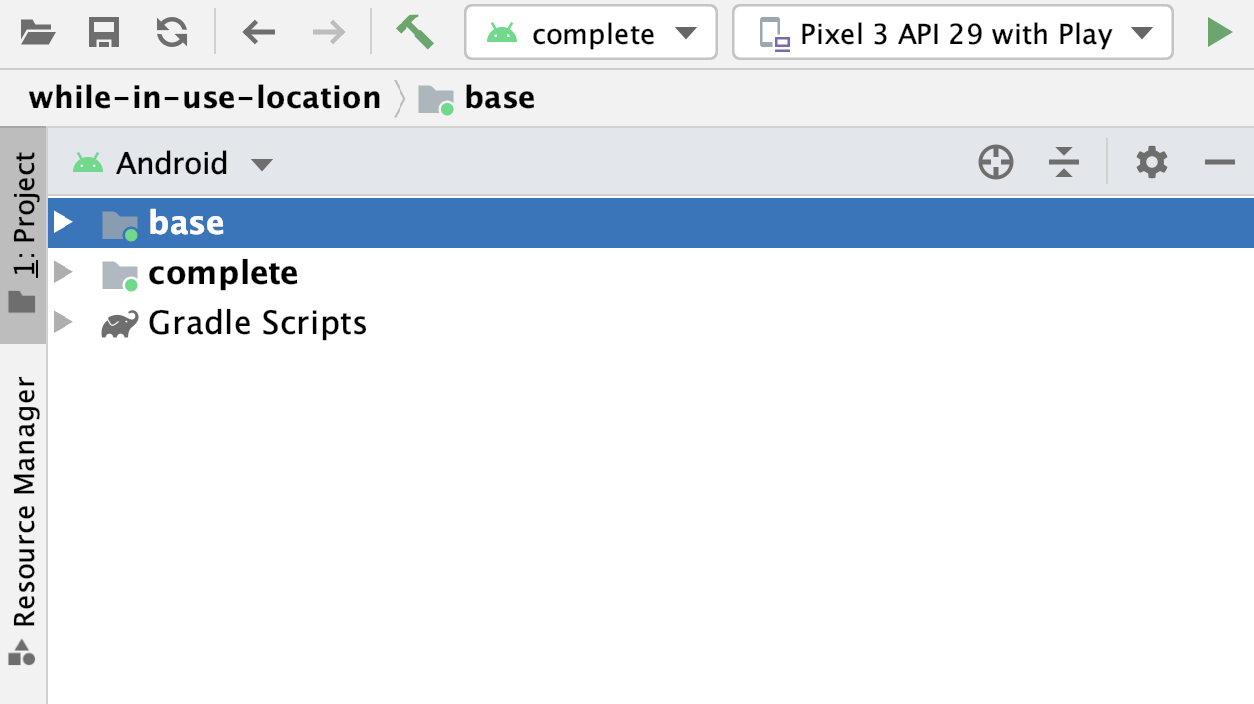Navigate forward with the right arrow
This screenshot has width=1254, height=704.
point(328,33)
